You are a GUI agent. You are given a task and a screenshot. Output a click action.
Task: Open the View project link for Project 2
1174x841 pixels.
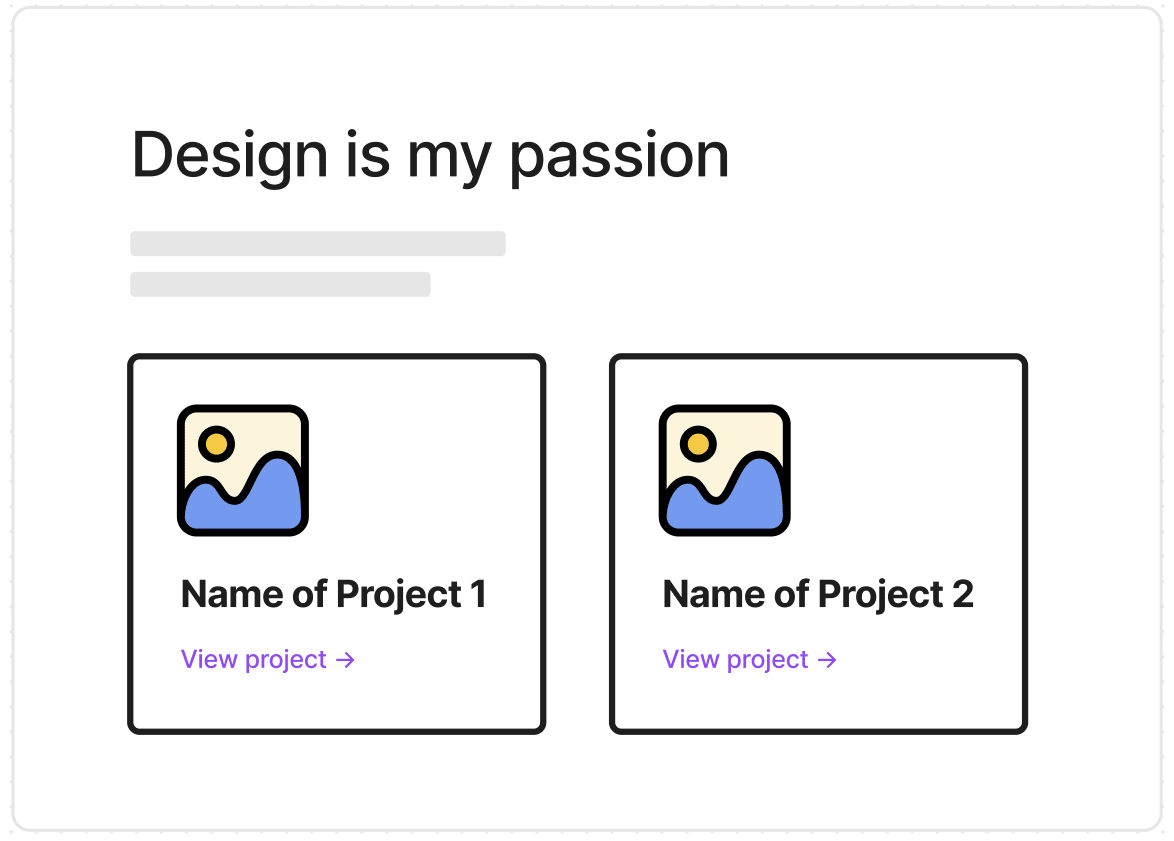click(x=749, y=660)
